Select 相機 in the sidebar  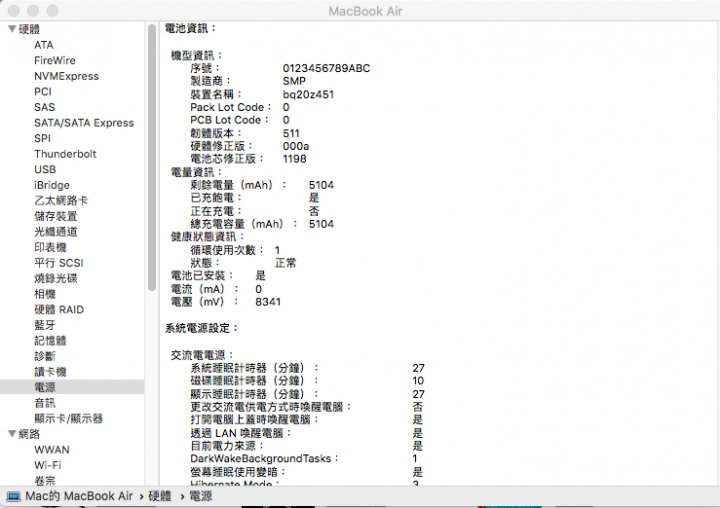point(45,294)
